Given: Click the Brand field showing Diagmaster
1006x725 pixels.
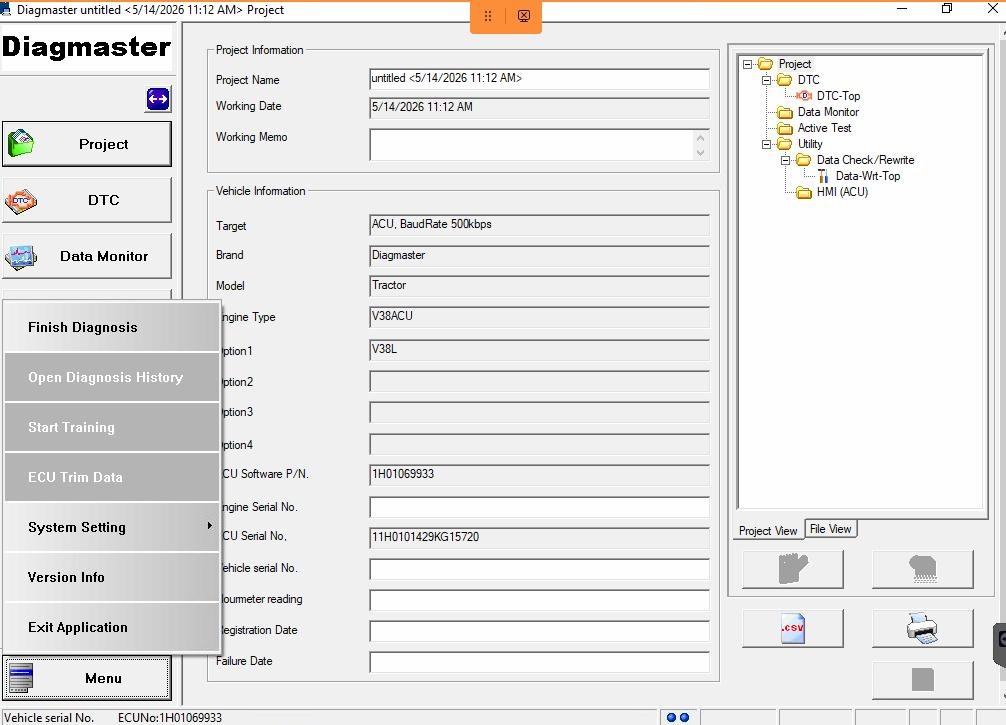Looking at the screenshot, I should [540, 255].
